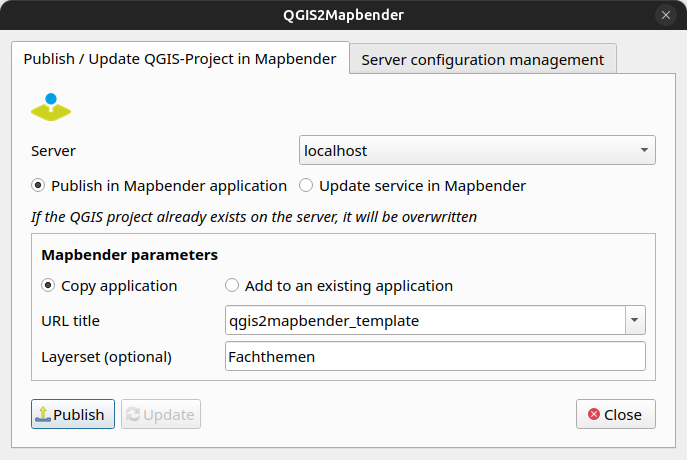The image size is (687, 460).
Task: Click the Mapbender logo icon
Action: point(51,107)
